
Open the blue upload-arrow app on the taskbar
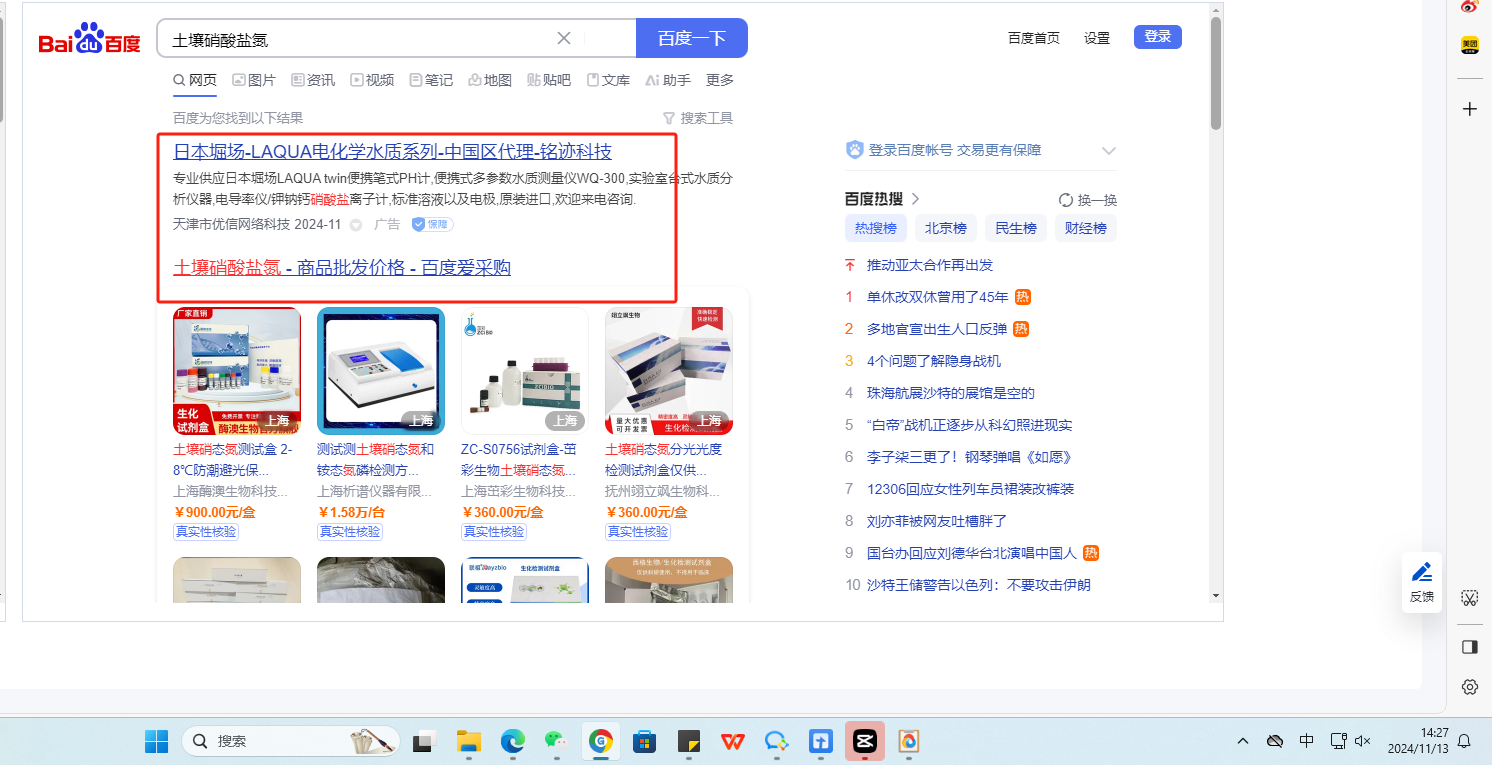(x=821, y=741)
